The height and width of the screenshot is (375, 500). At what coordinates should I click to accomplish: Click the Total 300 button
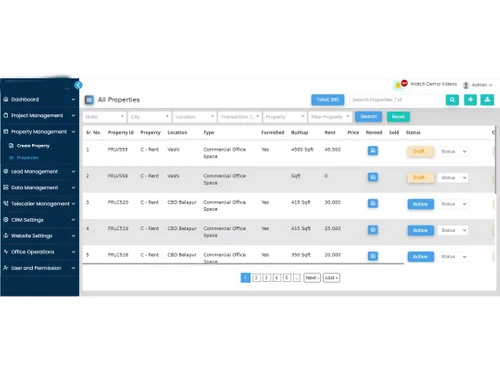tap(328, 100)
